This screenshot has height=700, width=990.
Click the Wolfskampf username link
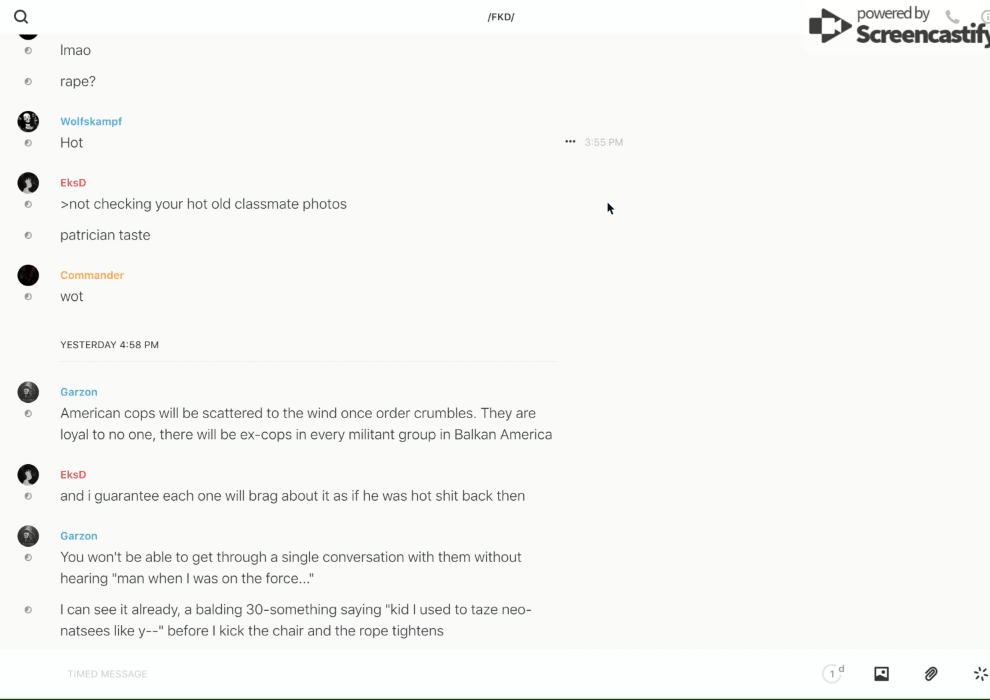pyautogui.click(x=91, y=122)
